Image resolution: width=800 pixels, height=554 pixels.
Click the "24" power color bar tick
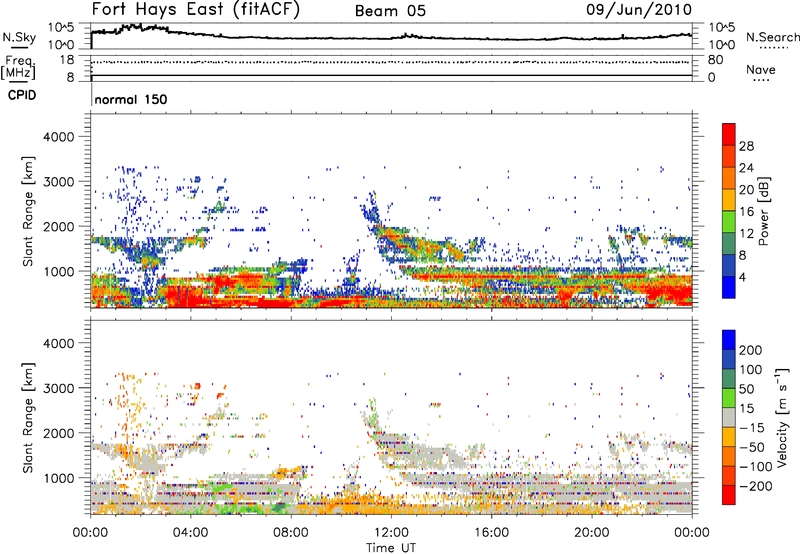746,168
